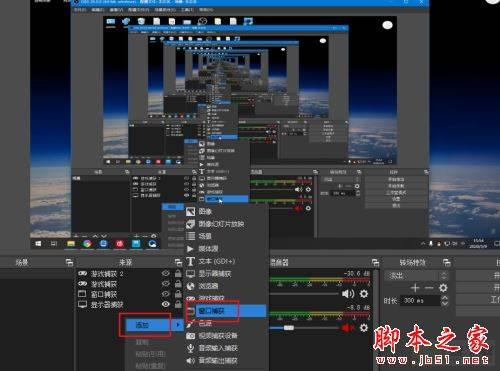Viewport: 500px width, 371px height.
Task: Open settings gear of the first audio channel
Action: click(x=364, y=294)
